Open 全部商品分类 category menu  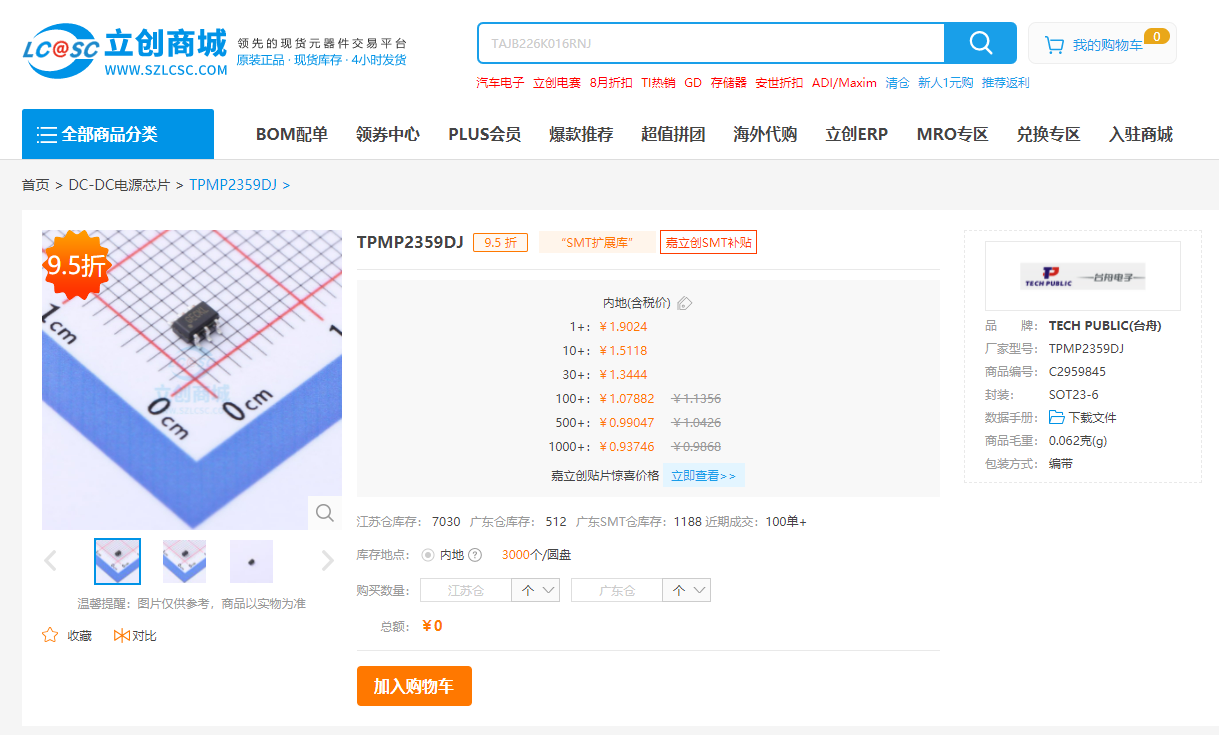tap(118, 134)
